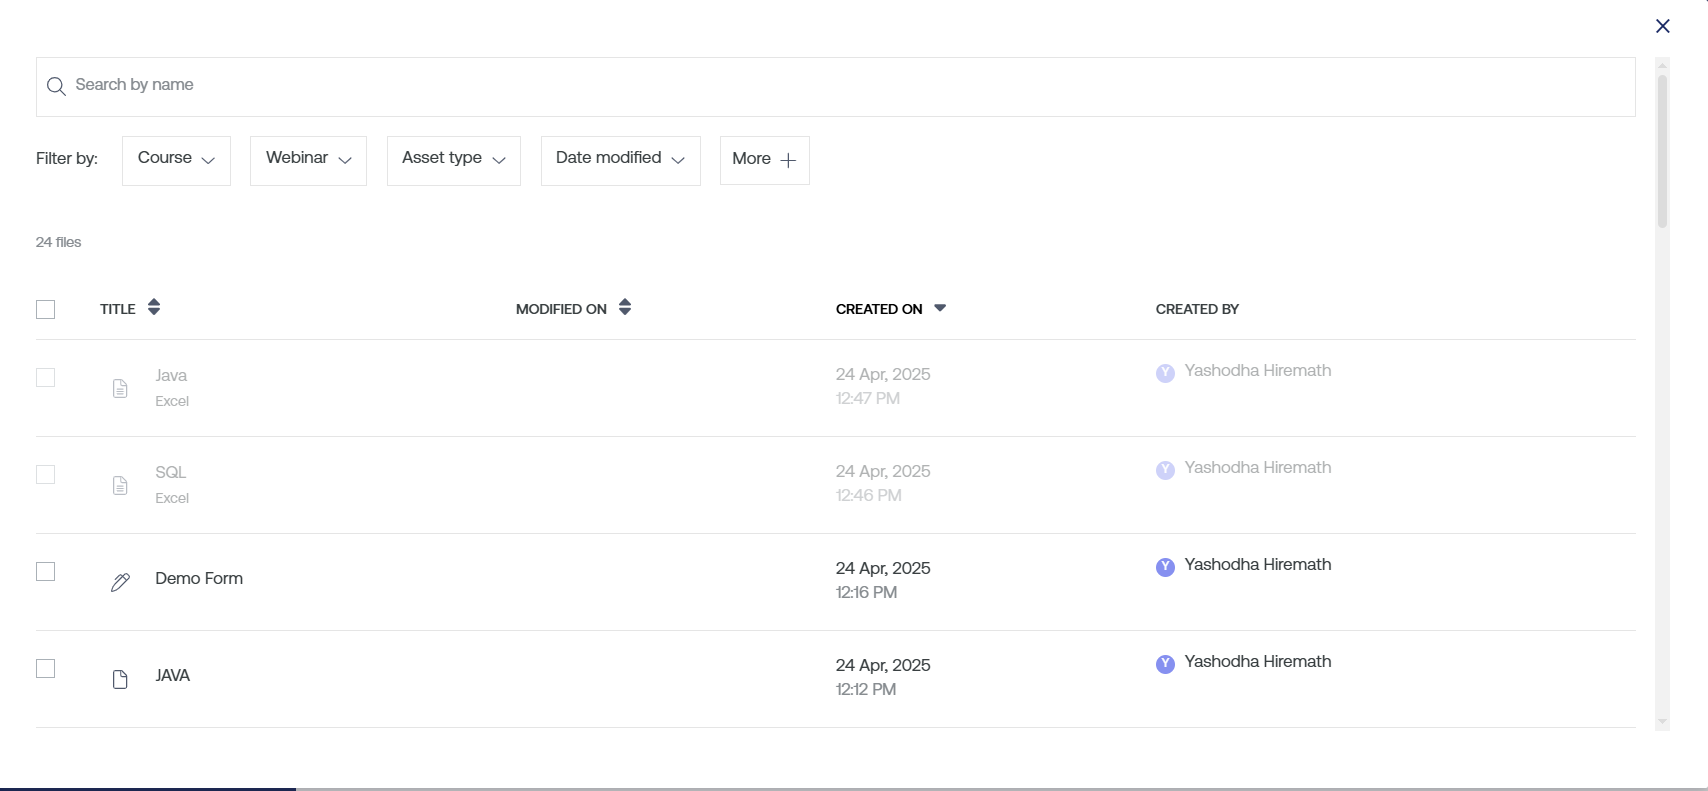Check the Demo Form row checkbox

click(x=45, y=572)
